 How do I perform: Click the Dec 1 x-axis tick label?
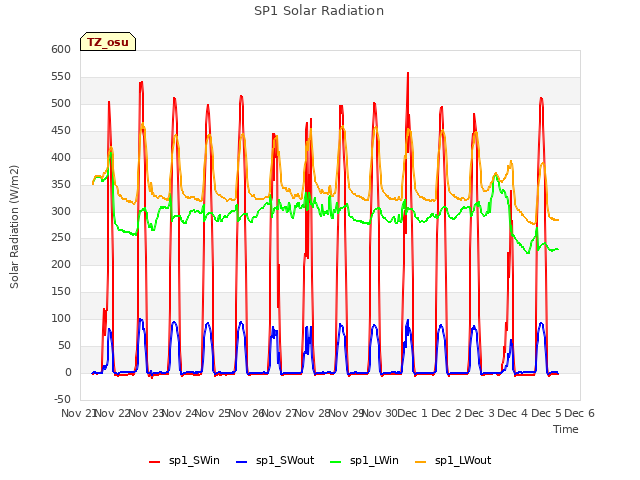click(x=412, y=413)
